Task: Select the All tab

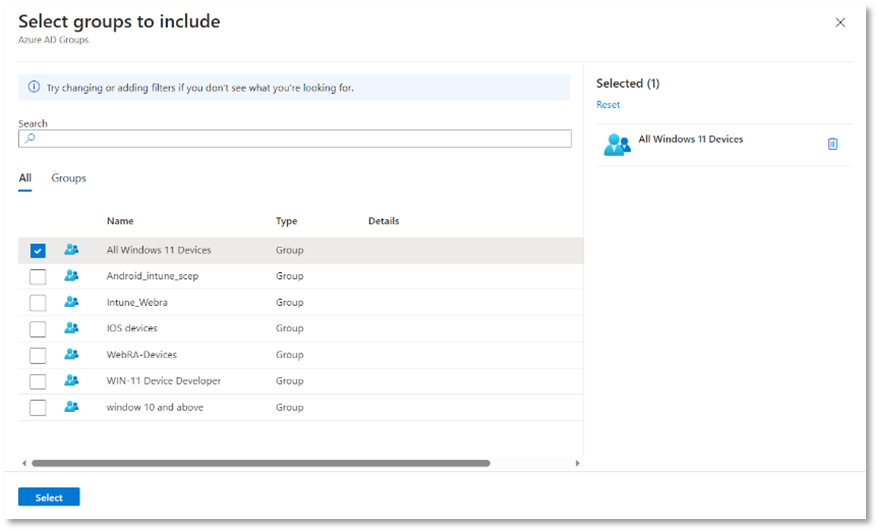Action: 25,178
